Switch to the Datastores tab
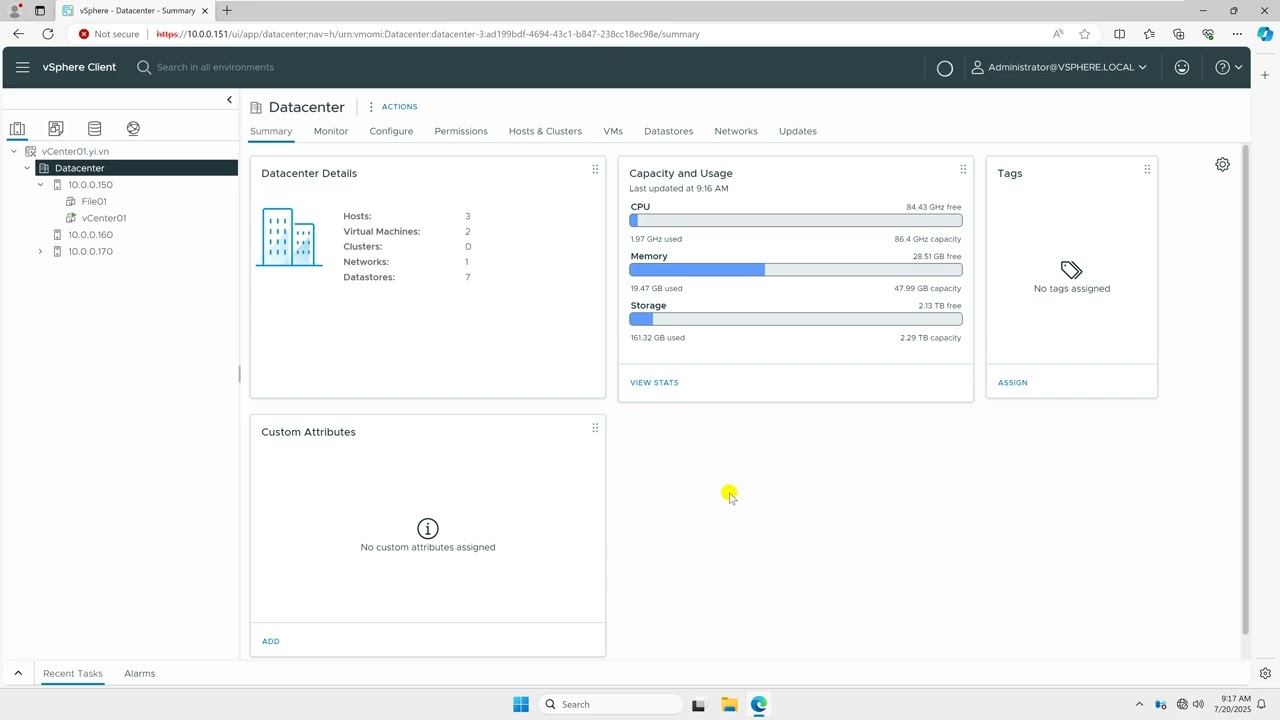 click(668, 131)
